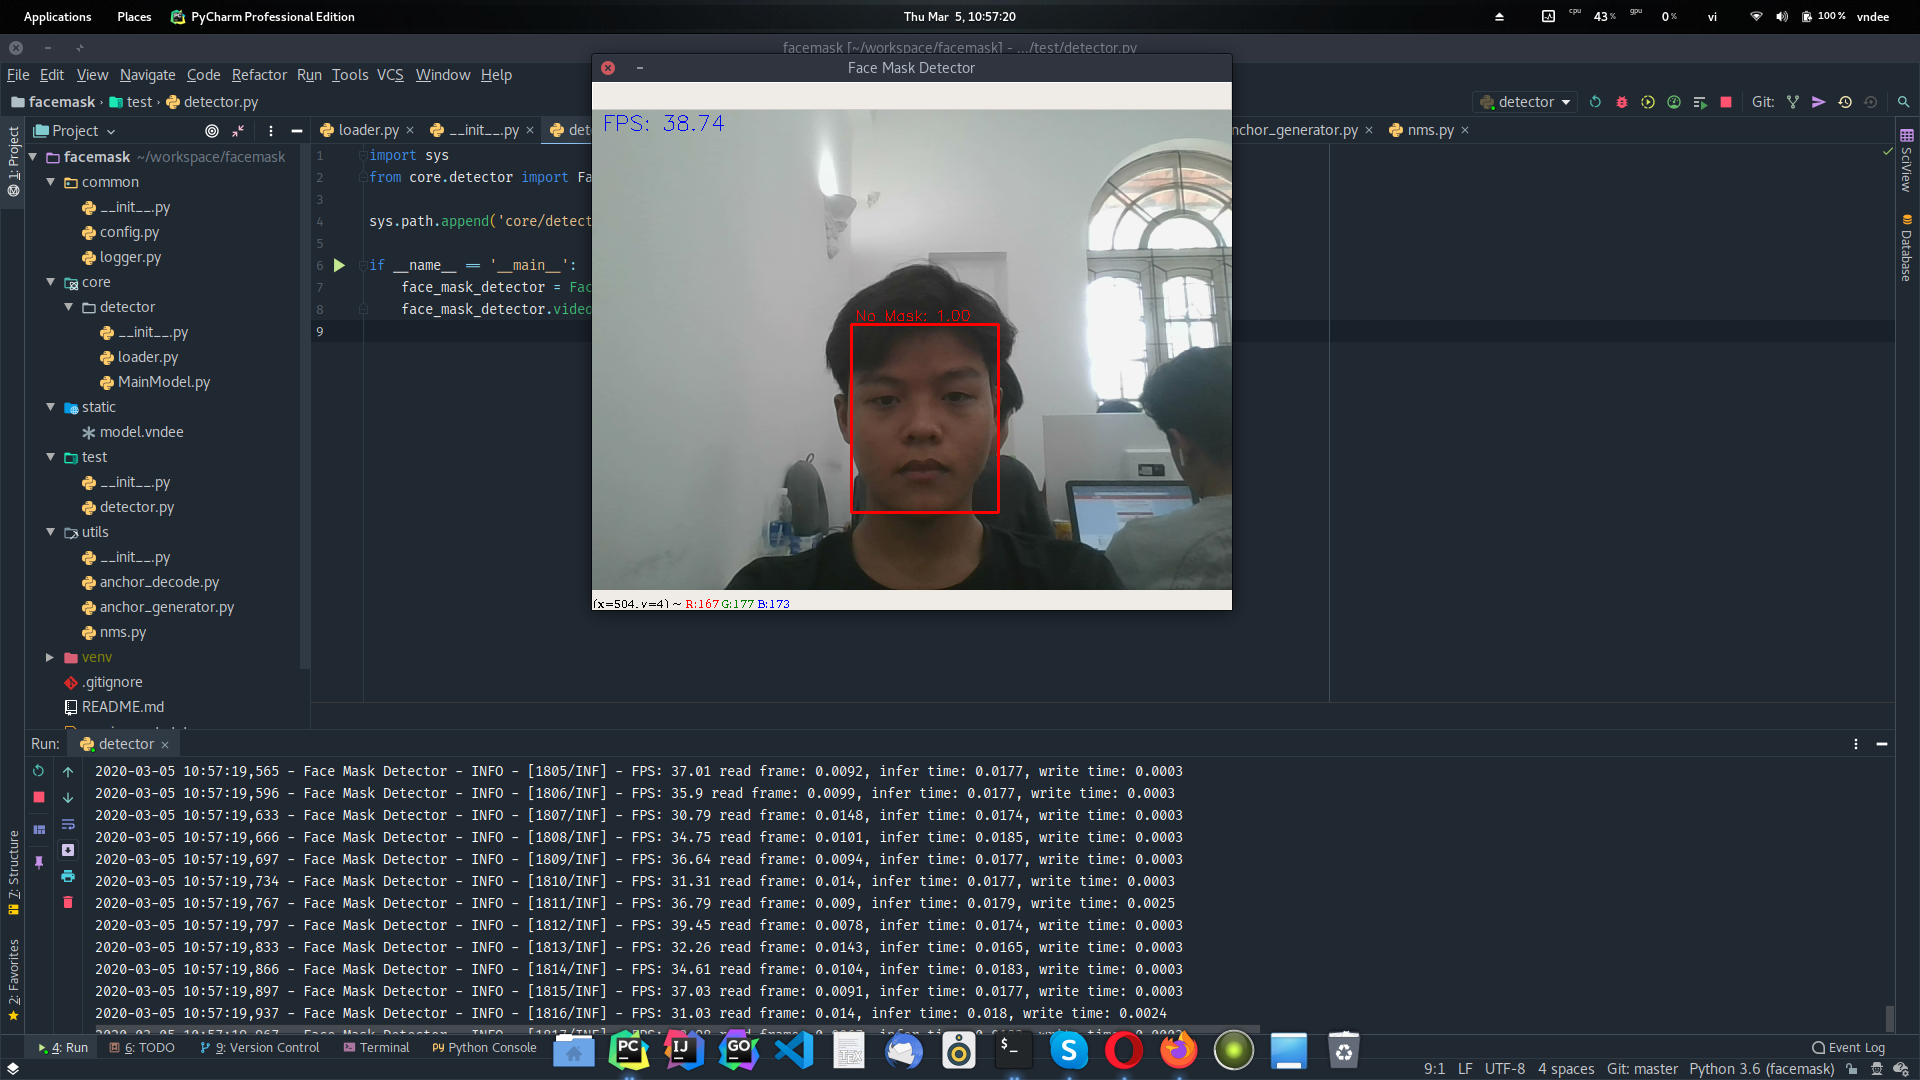The height and width of the screenshot is (1080, 1920).
Task: Click the Run console vertical scrollbar
Action: point(1889,1018)
